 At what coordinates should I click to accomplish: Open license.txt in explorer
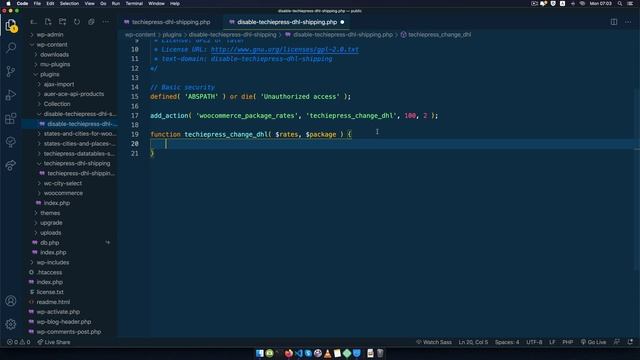pos(50,292)
